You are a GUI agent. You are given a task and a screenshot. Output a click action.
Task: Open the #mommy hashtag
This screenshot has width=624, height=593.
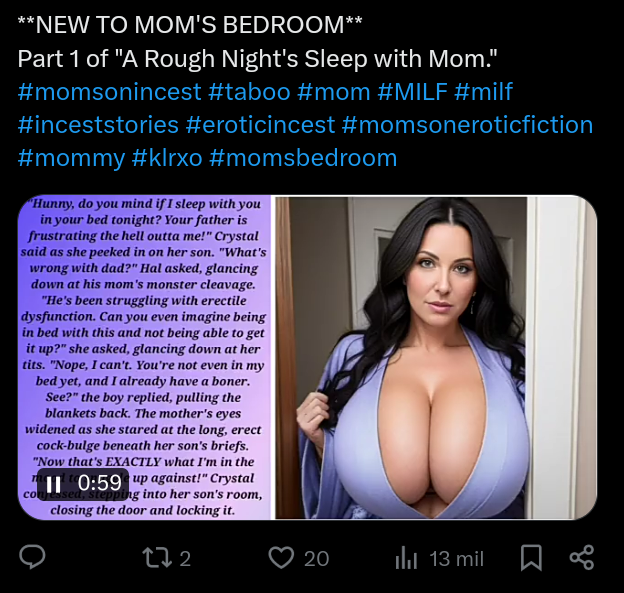click(72, 158)
